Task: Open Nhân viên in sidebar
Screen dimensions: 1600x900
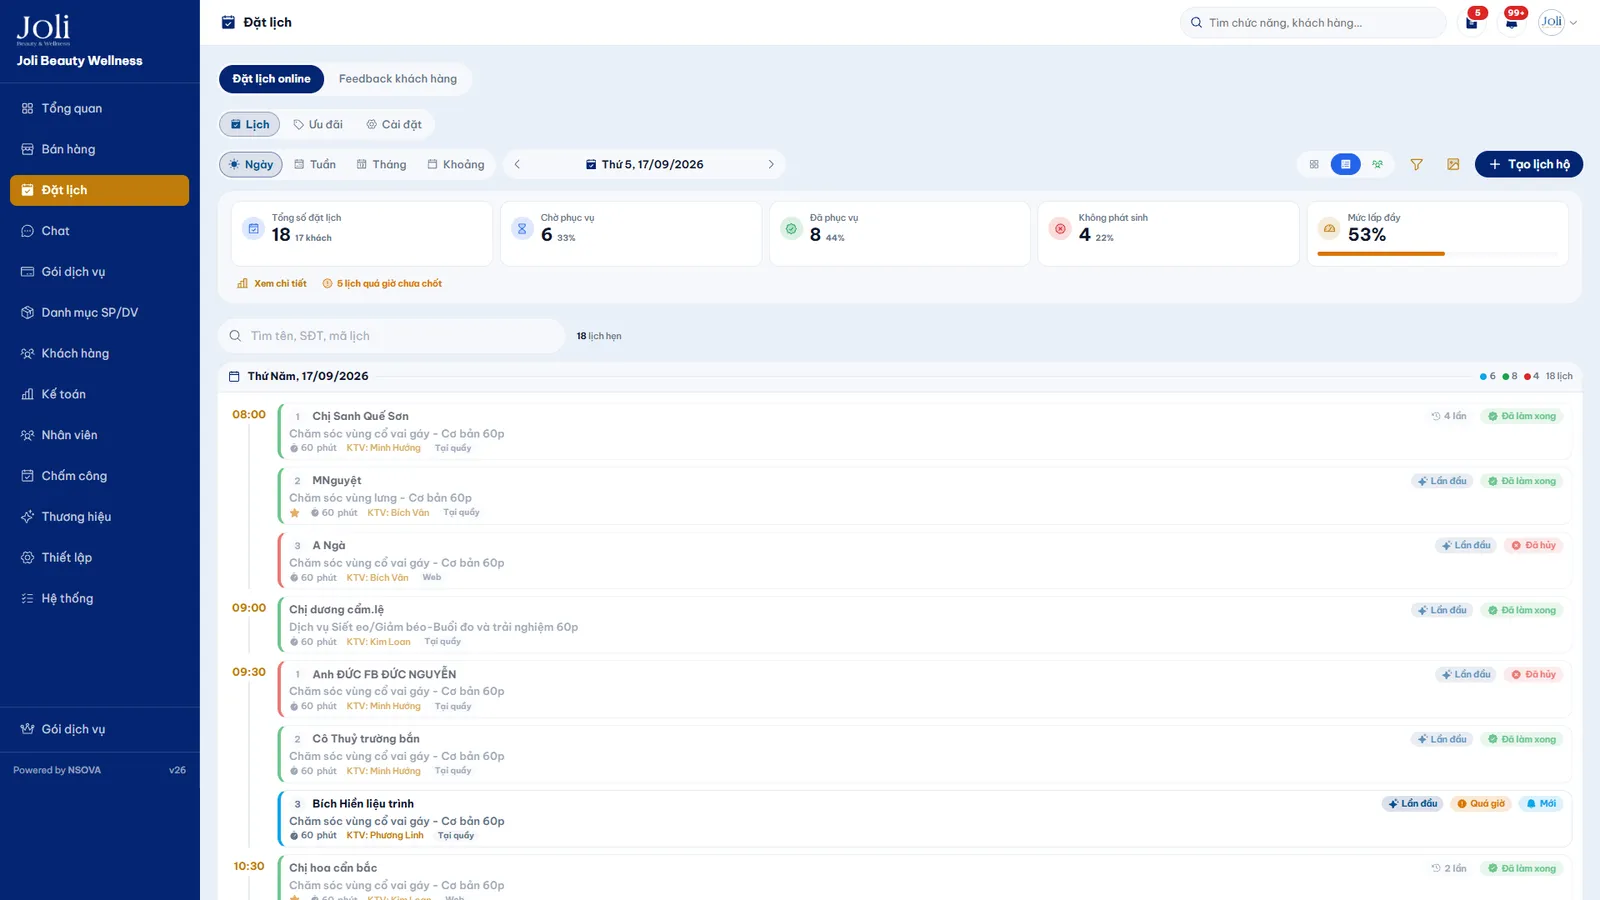Action: click(x=99, y=435)
